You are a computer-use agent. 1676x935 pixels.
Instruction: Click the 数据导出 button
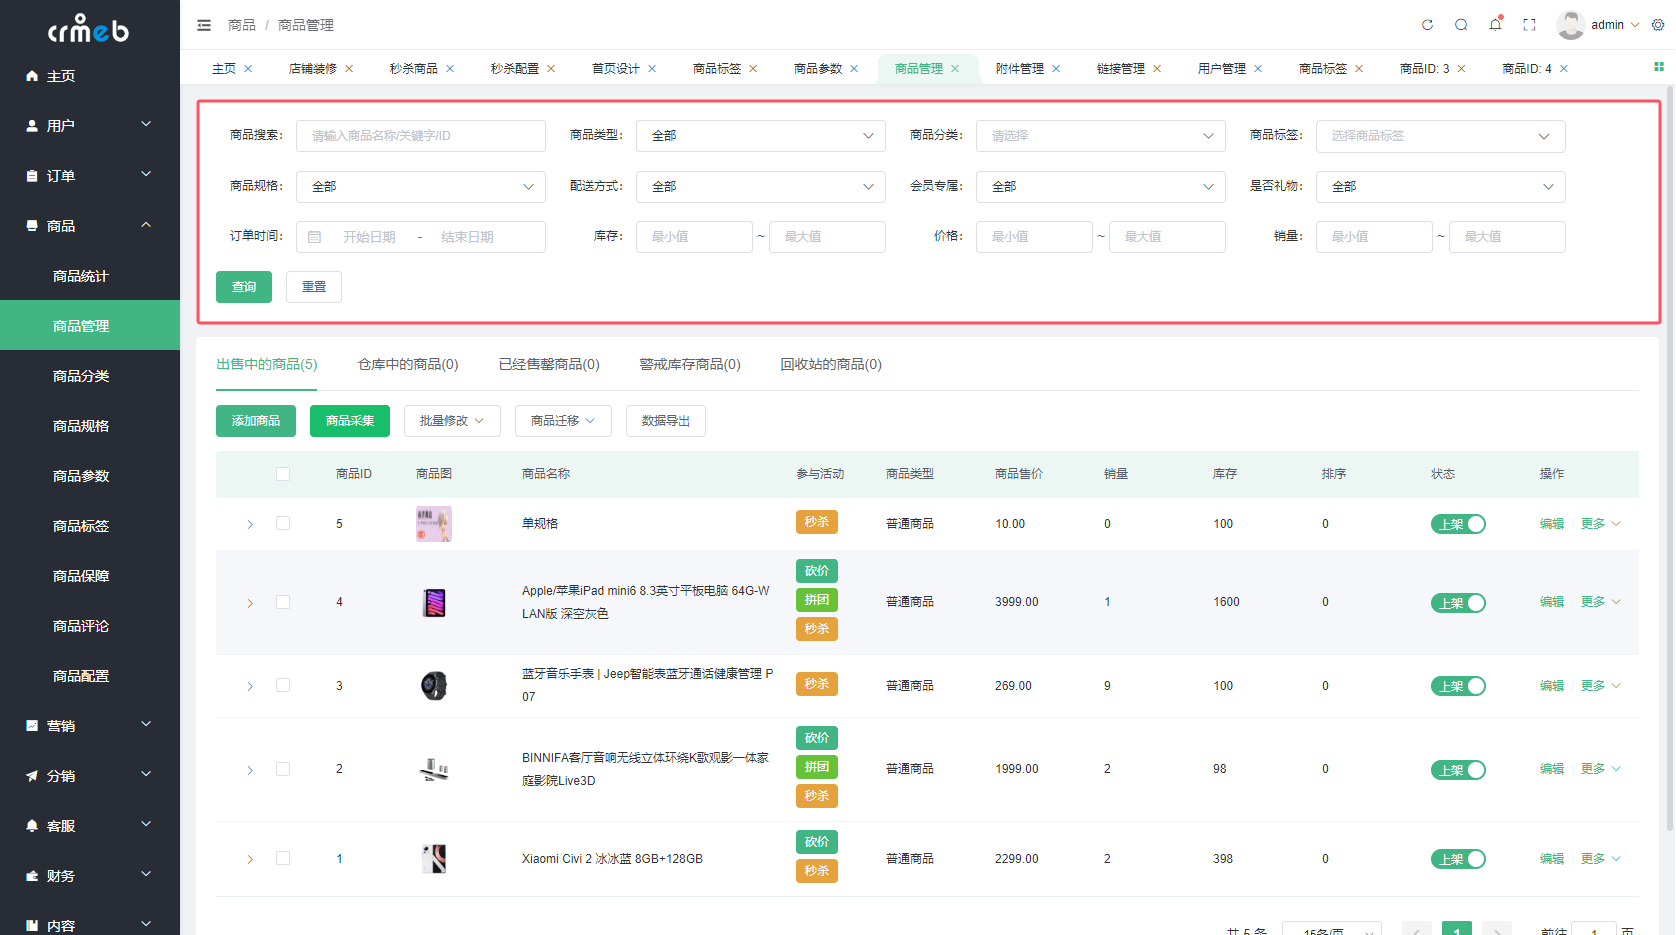click(666, 421)
